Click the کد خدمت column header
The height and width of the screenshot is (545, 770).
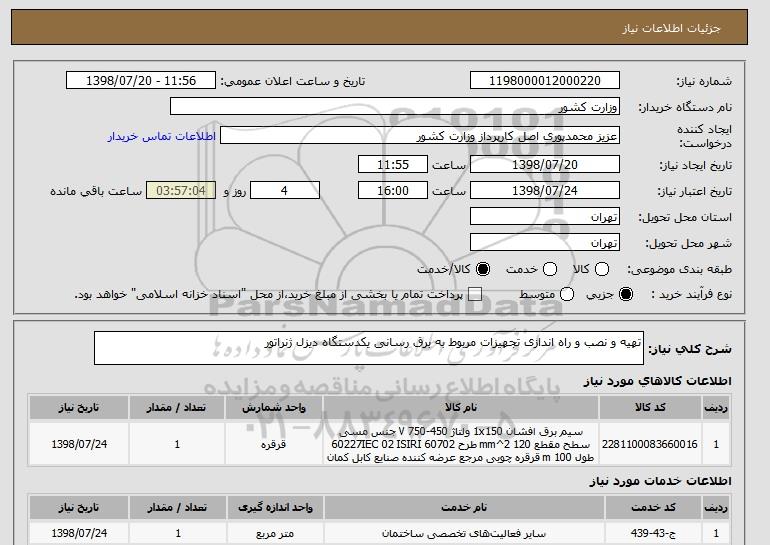point(653,507)
